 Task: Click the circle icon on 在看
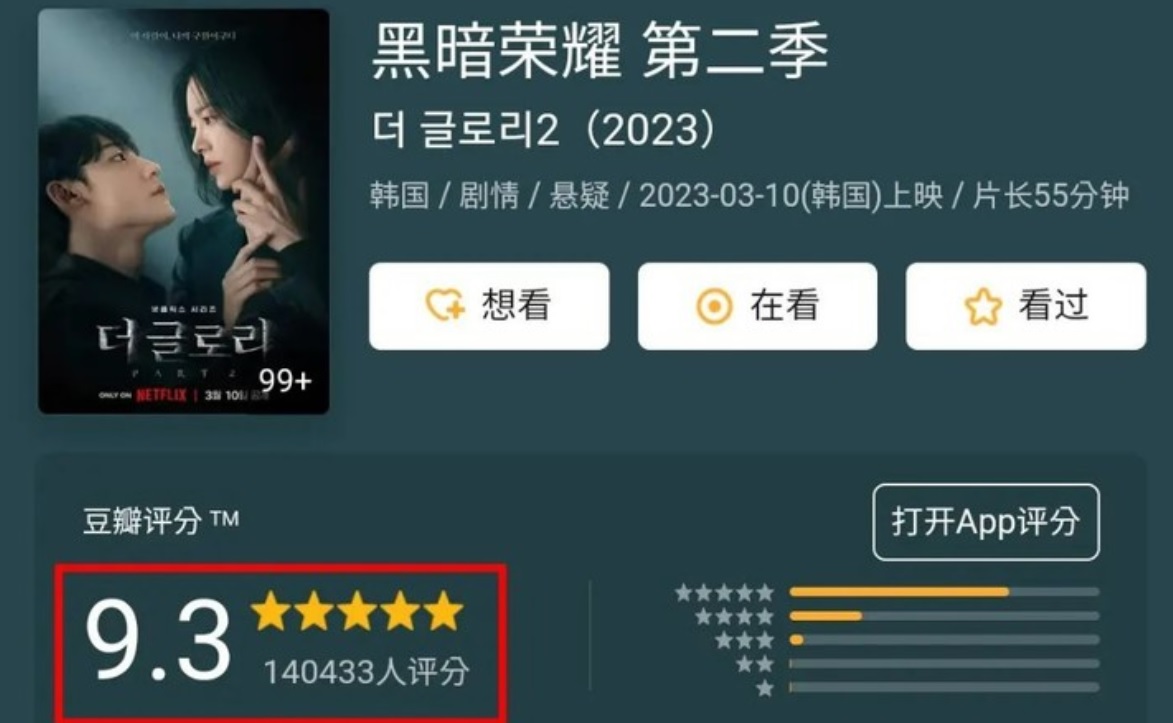[x=714, y=306]
